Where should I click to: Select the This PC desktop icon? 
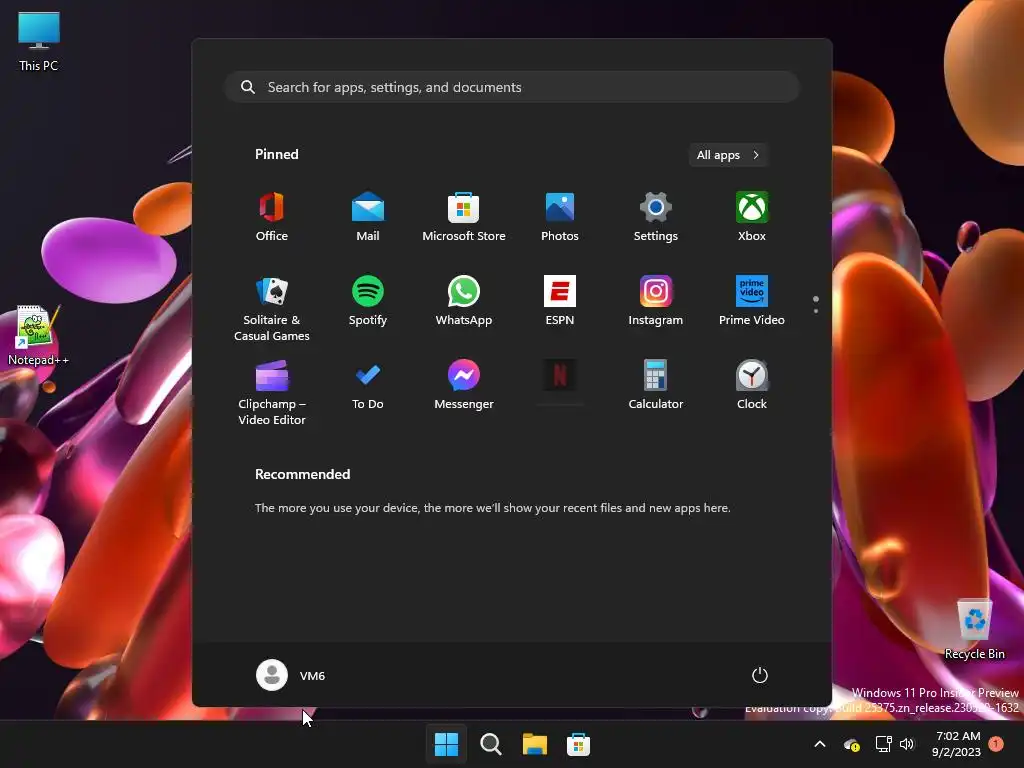pyautogui.click(x=39, y=41)
